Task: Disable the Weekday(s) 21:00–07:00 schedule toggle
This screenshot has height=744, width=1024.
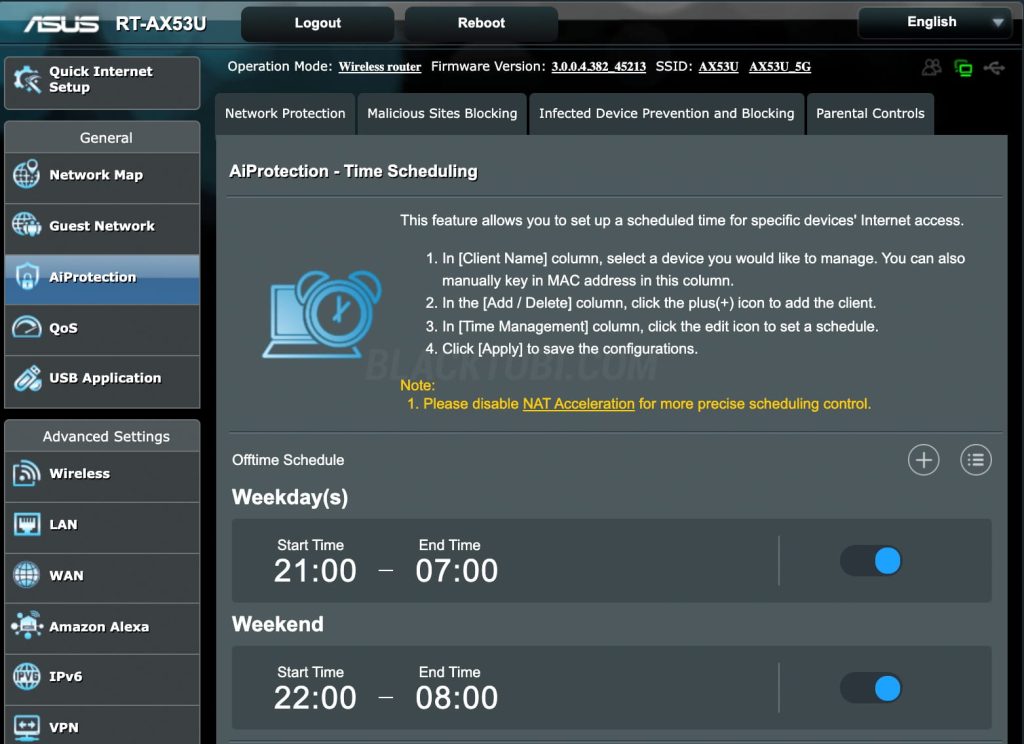Action: [871, 561]
